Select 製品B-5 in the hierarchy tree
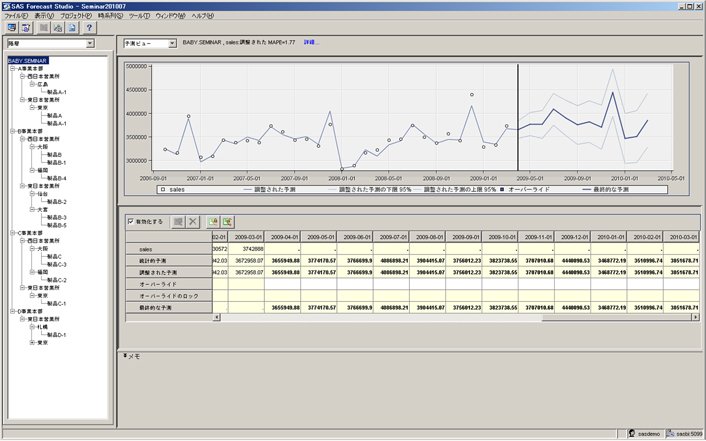 click(x=57, y=225)
